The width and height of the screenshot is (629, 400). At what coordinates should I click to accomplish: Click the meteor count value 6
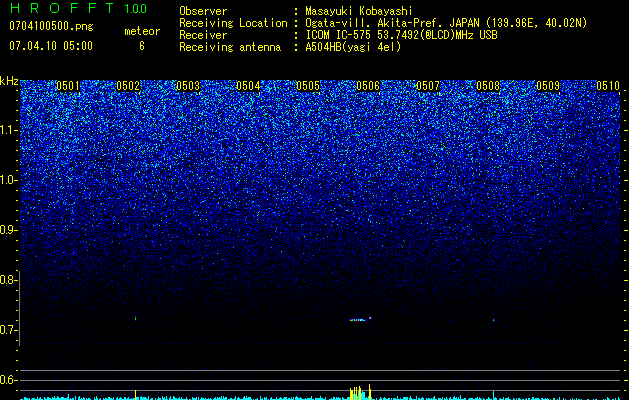142,46
